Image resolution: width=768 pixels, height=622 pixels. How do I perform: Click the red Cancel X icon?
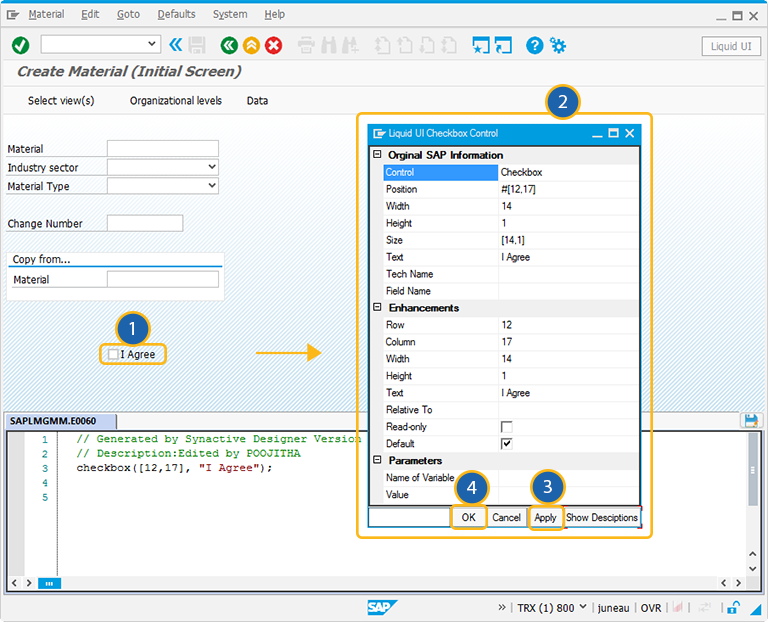click(273, 46)
